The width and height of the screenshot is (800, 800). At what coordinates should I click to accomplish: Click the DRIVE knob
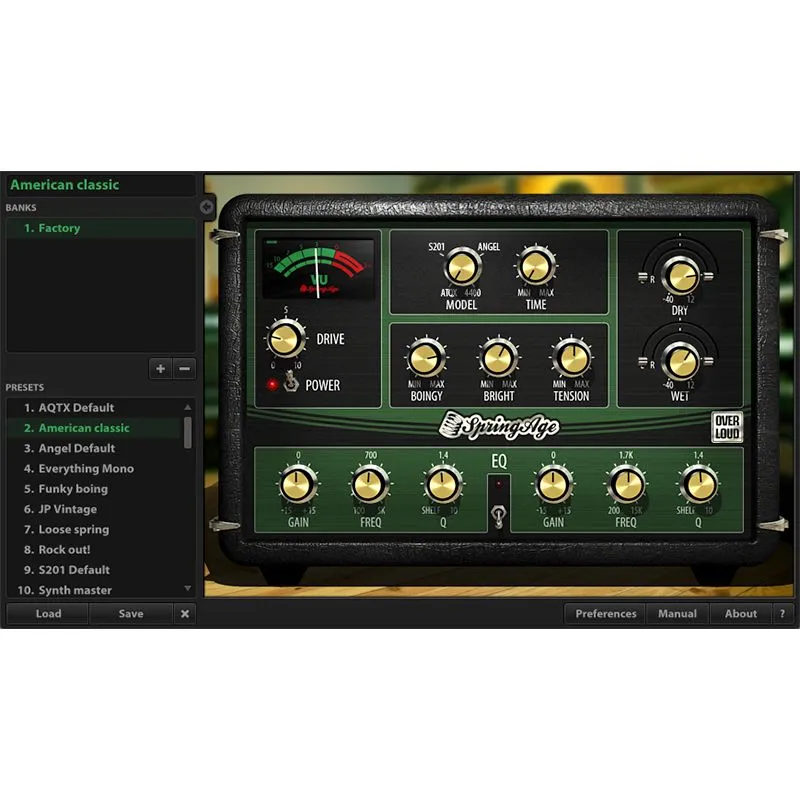(x=285, y=338)
